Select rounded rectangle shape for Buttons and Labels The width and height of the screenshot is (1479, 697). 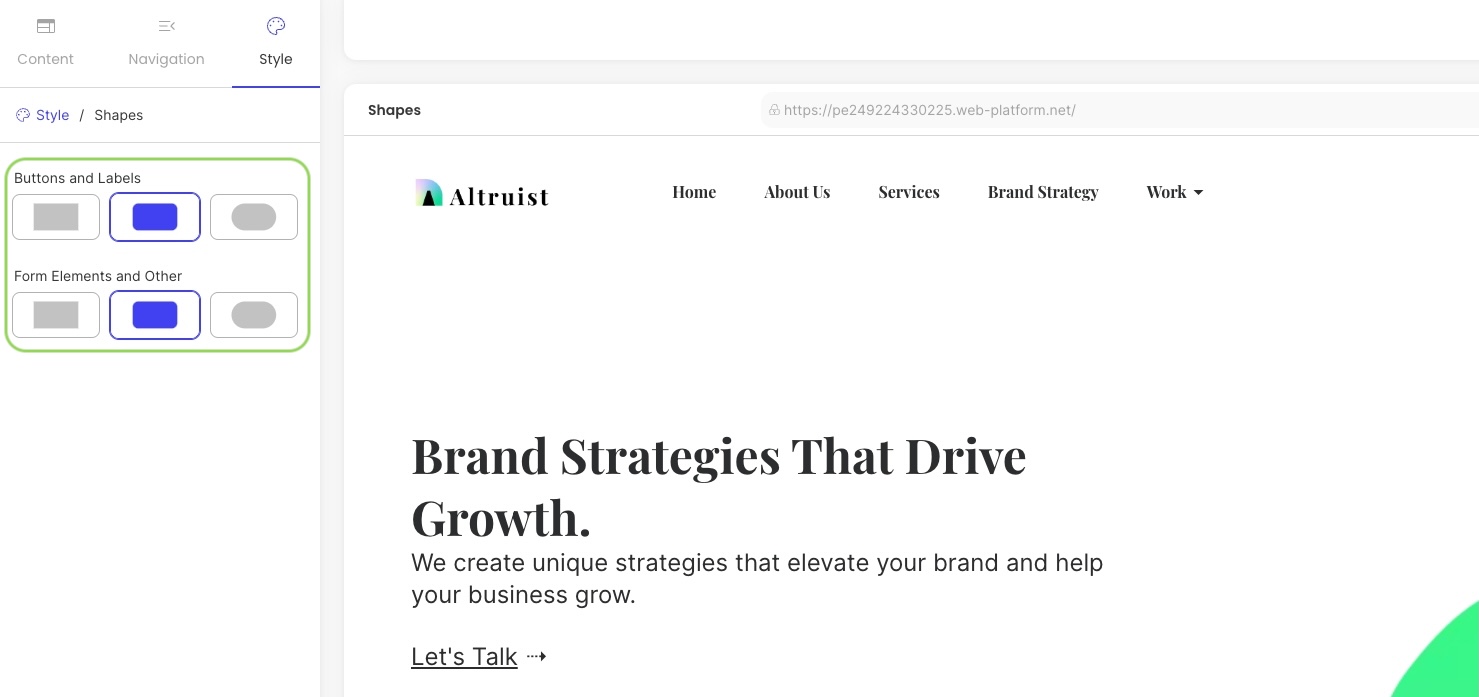click(155, 217)
